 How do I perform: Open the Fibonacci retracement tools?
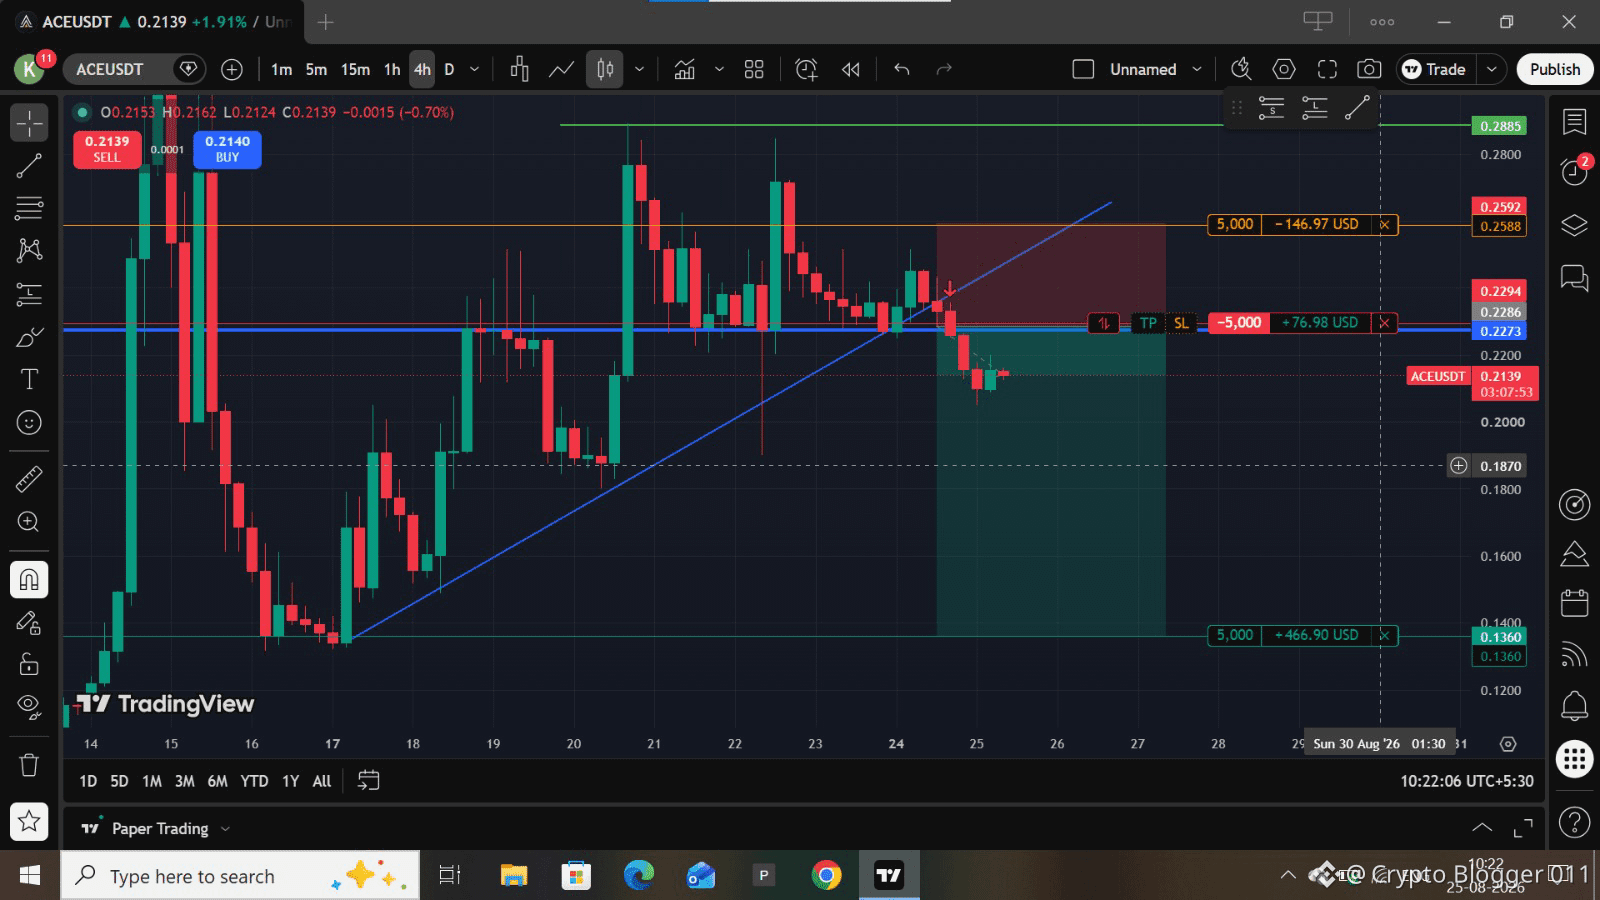29,208
